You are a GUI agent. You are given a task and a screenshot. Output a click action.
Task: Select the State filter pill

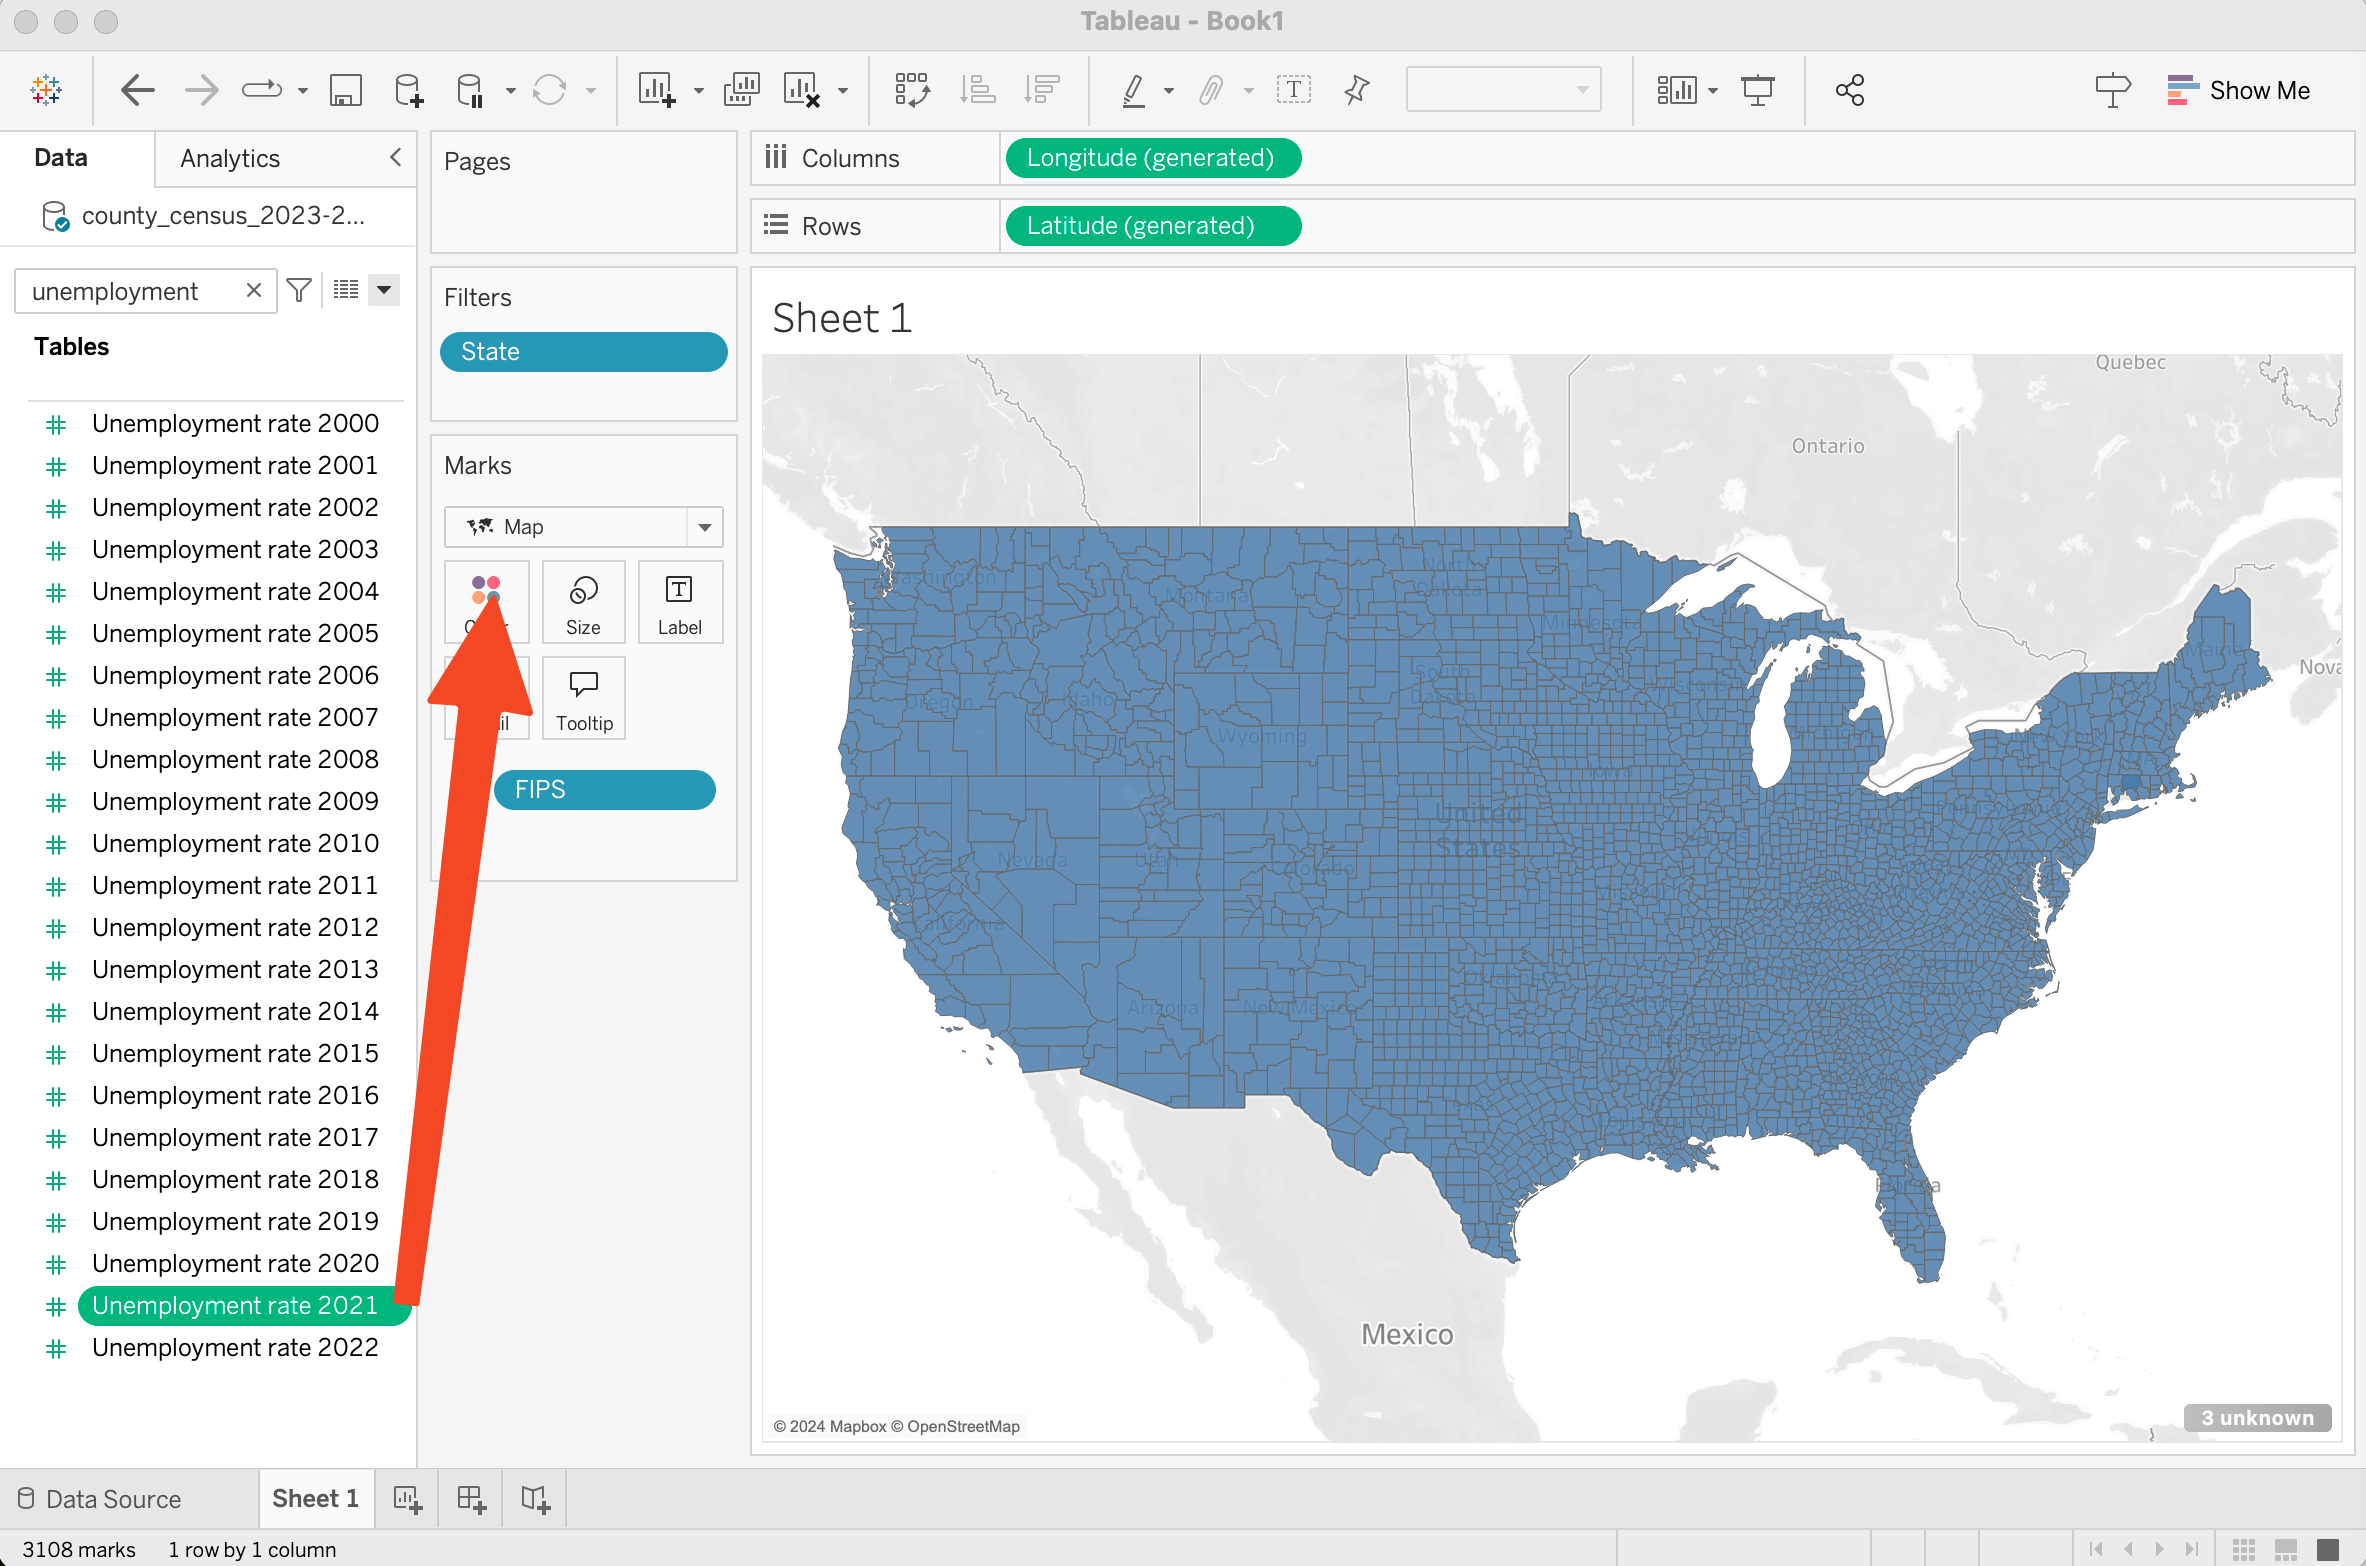pyautogui.click(x=583, y=352)
